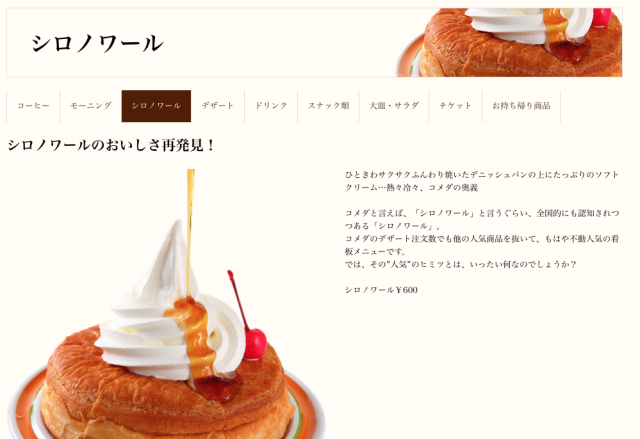The image size is (640, 439).
Task: Open the お持ち帰り商品 tab
Action: [521, 106]
